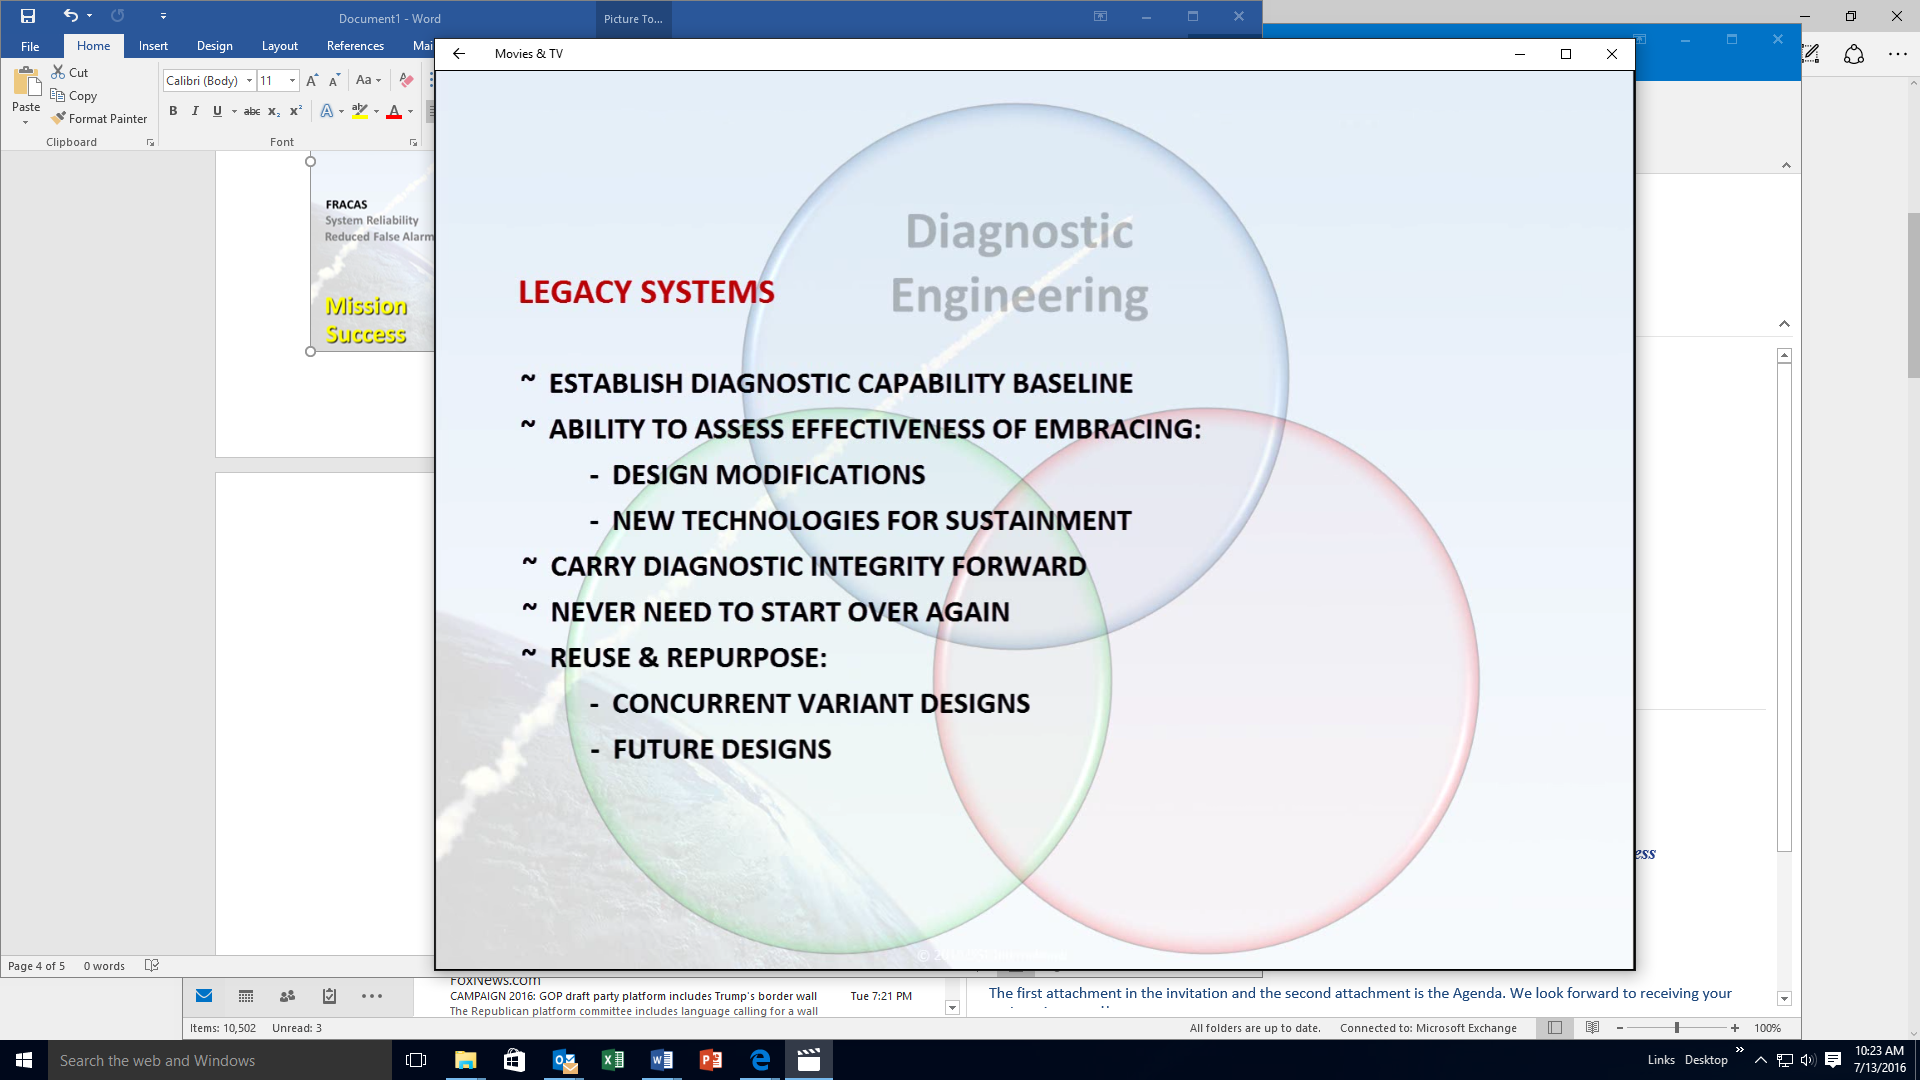Click the Format Painter tool

coord(100,118)
